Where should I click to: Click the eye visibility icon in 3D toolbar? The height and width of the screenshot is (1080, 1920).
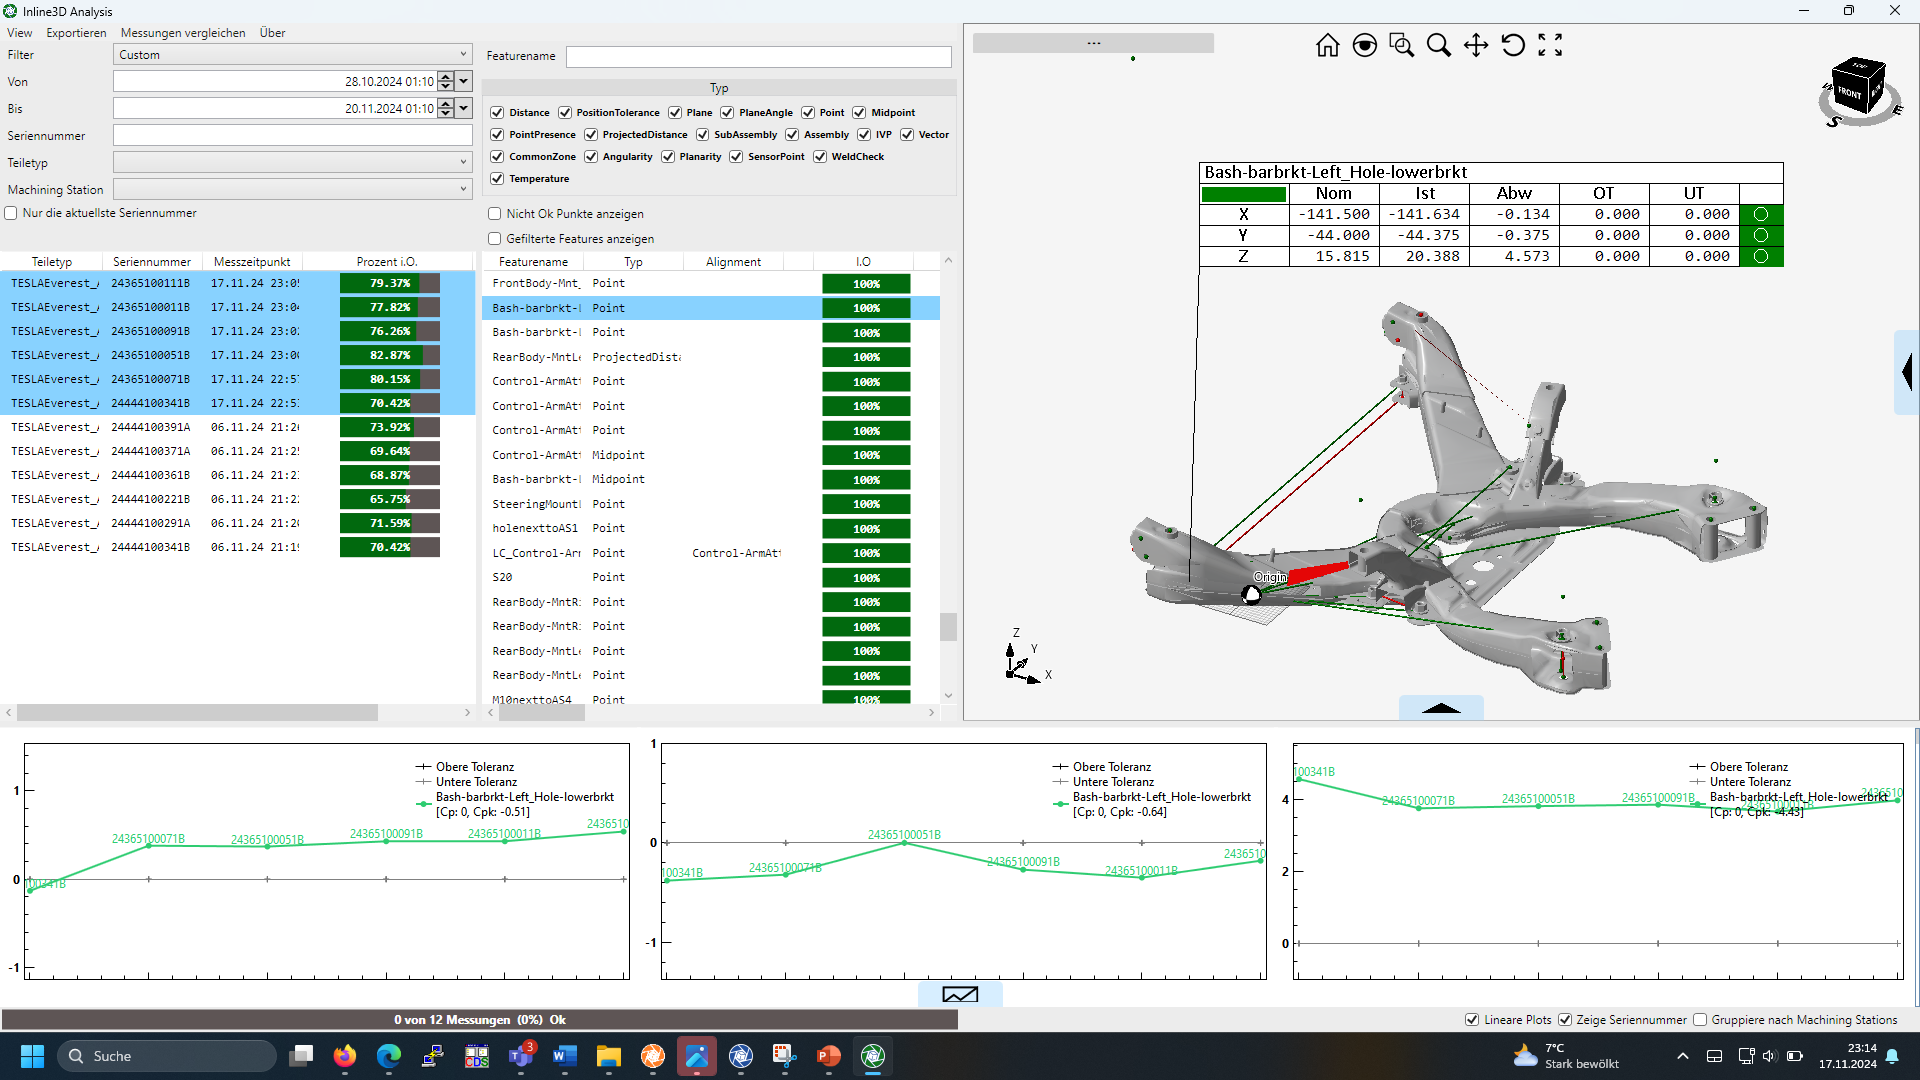(1364, 45)
